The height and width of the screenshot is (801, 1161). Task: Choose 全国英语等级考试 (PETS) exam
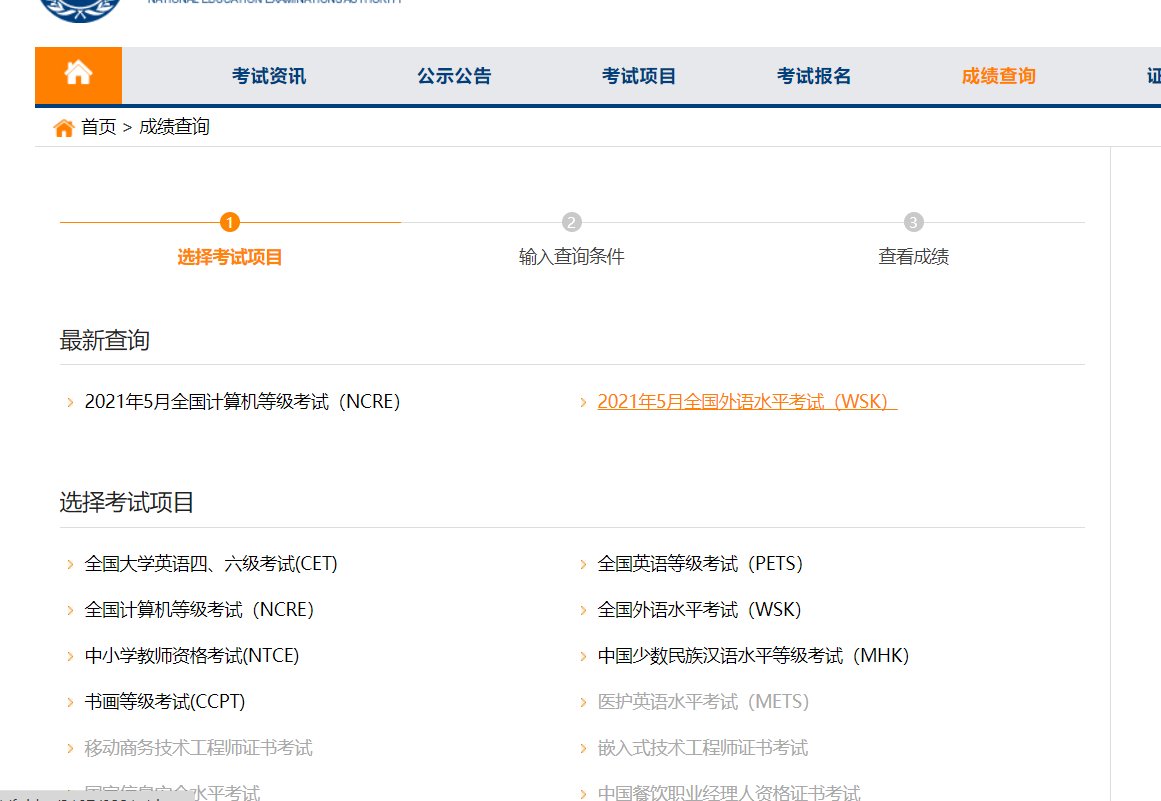pos(700,564)
